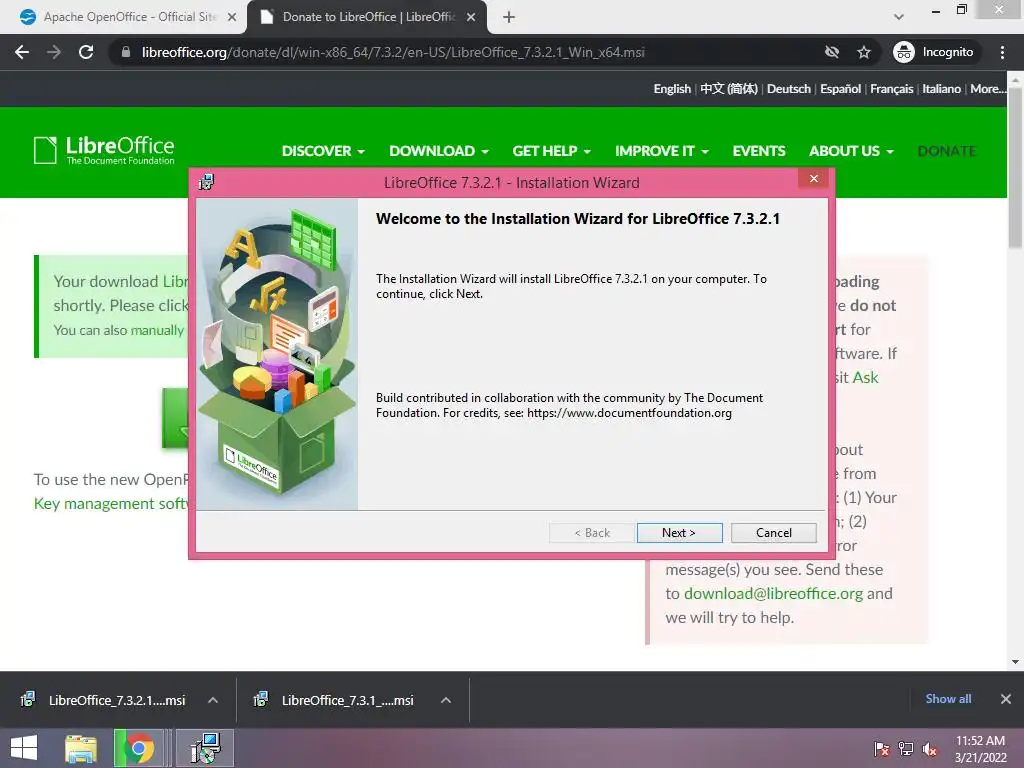The image size is (1024, 768).
Task: Open File Explorer from the taskbar
Action: coord(81,748)
